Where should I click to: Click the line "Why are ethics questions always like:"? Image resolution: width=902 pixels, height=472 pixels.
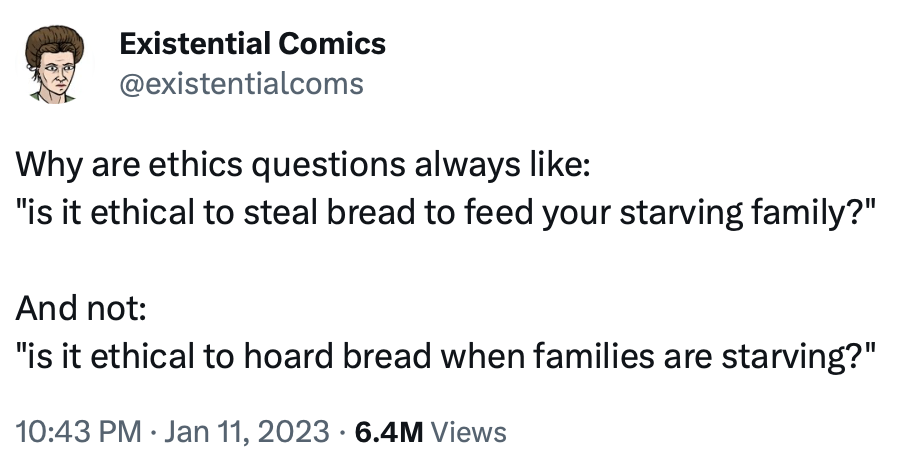(303, 163)
